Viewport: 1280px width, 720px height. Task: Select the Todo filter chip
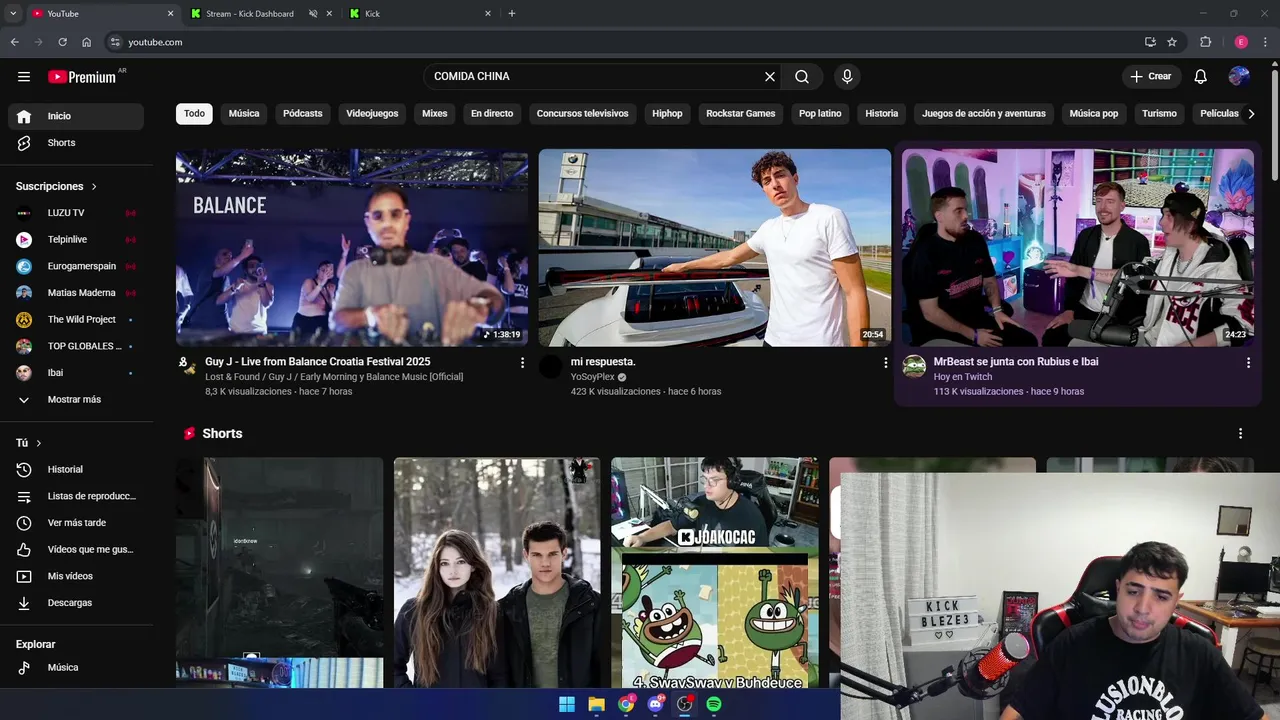point(194,114)
